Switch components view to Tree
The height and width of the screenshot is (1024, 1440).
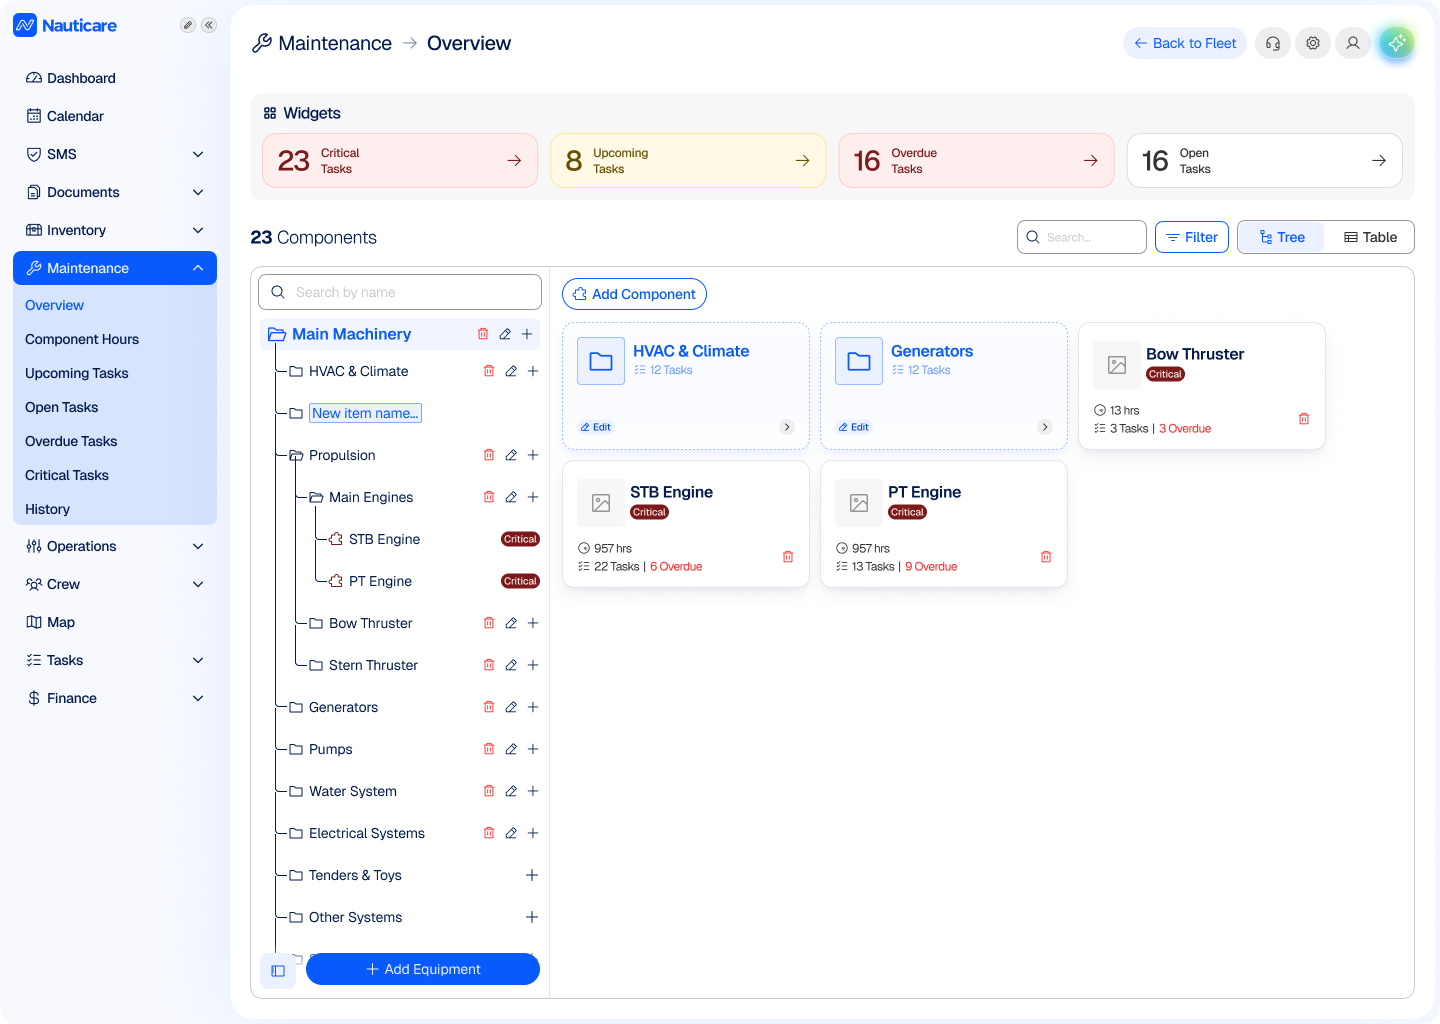pos(1282,237)
